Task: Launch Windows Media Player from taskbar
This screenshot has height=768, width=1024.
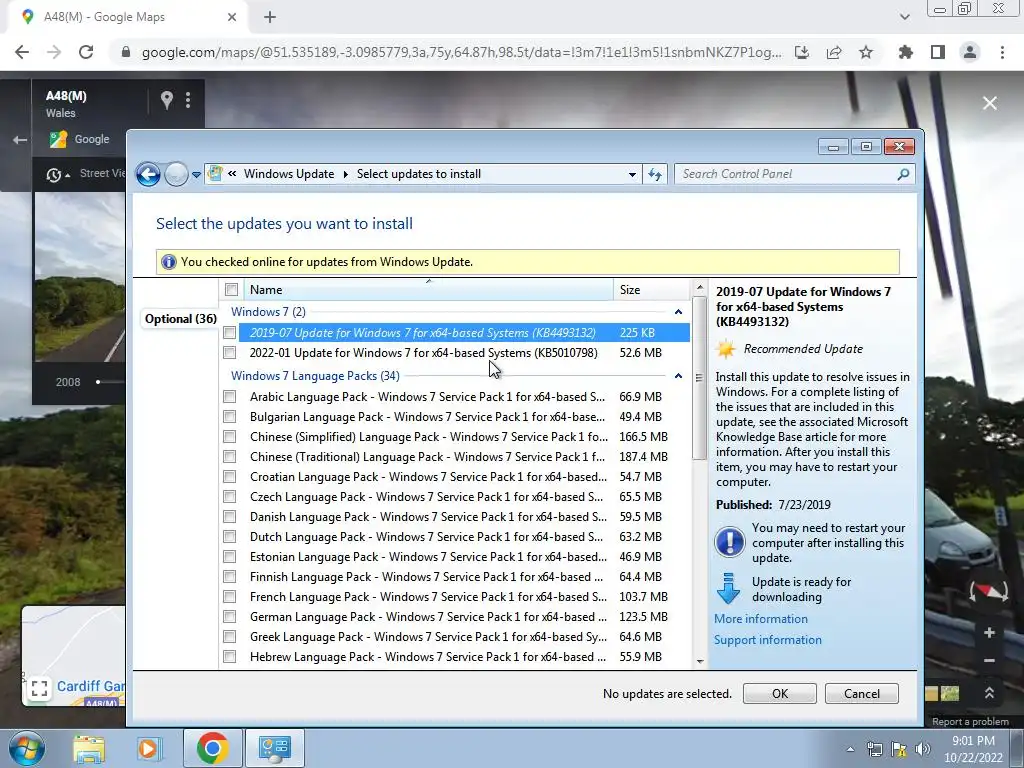Action: coord(148,748)
